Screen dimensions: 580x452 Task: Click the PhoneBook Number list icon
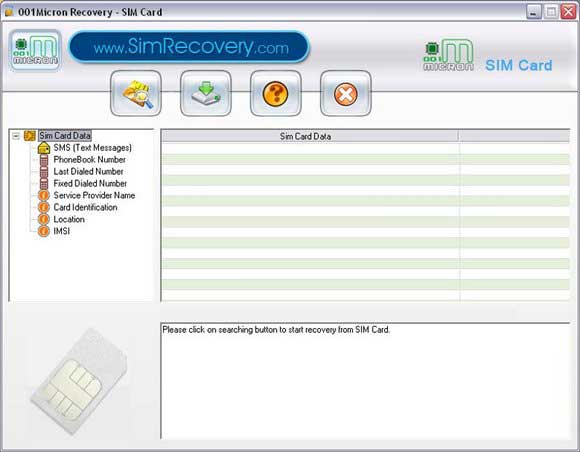pos(44,160)
